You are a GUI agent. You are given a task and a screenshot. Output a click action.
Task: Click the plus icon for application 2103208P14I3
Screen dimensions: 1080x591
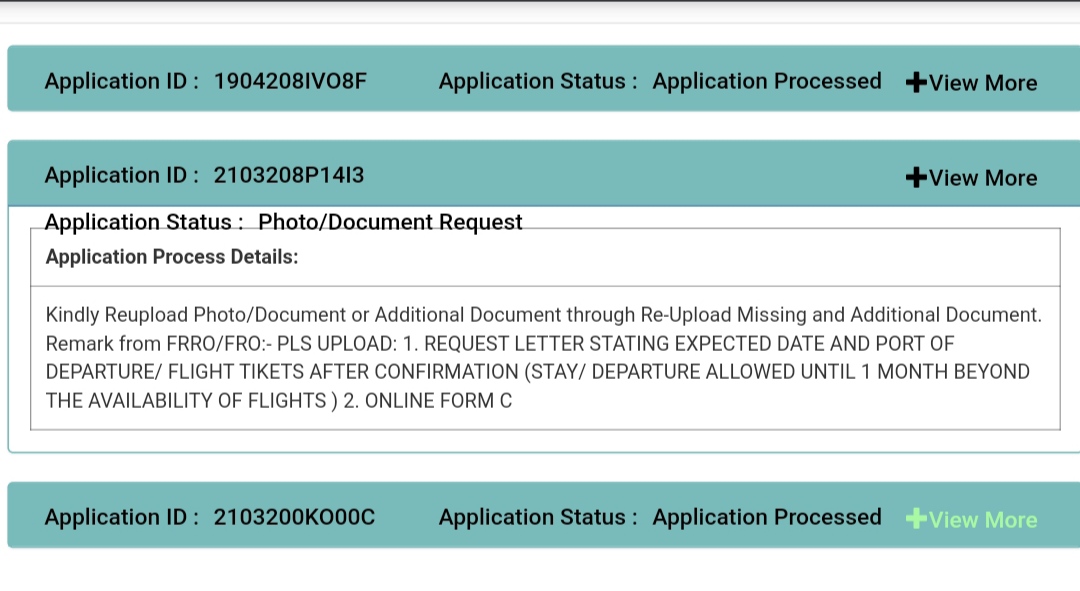coord(915,178)
